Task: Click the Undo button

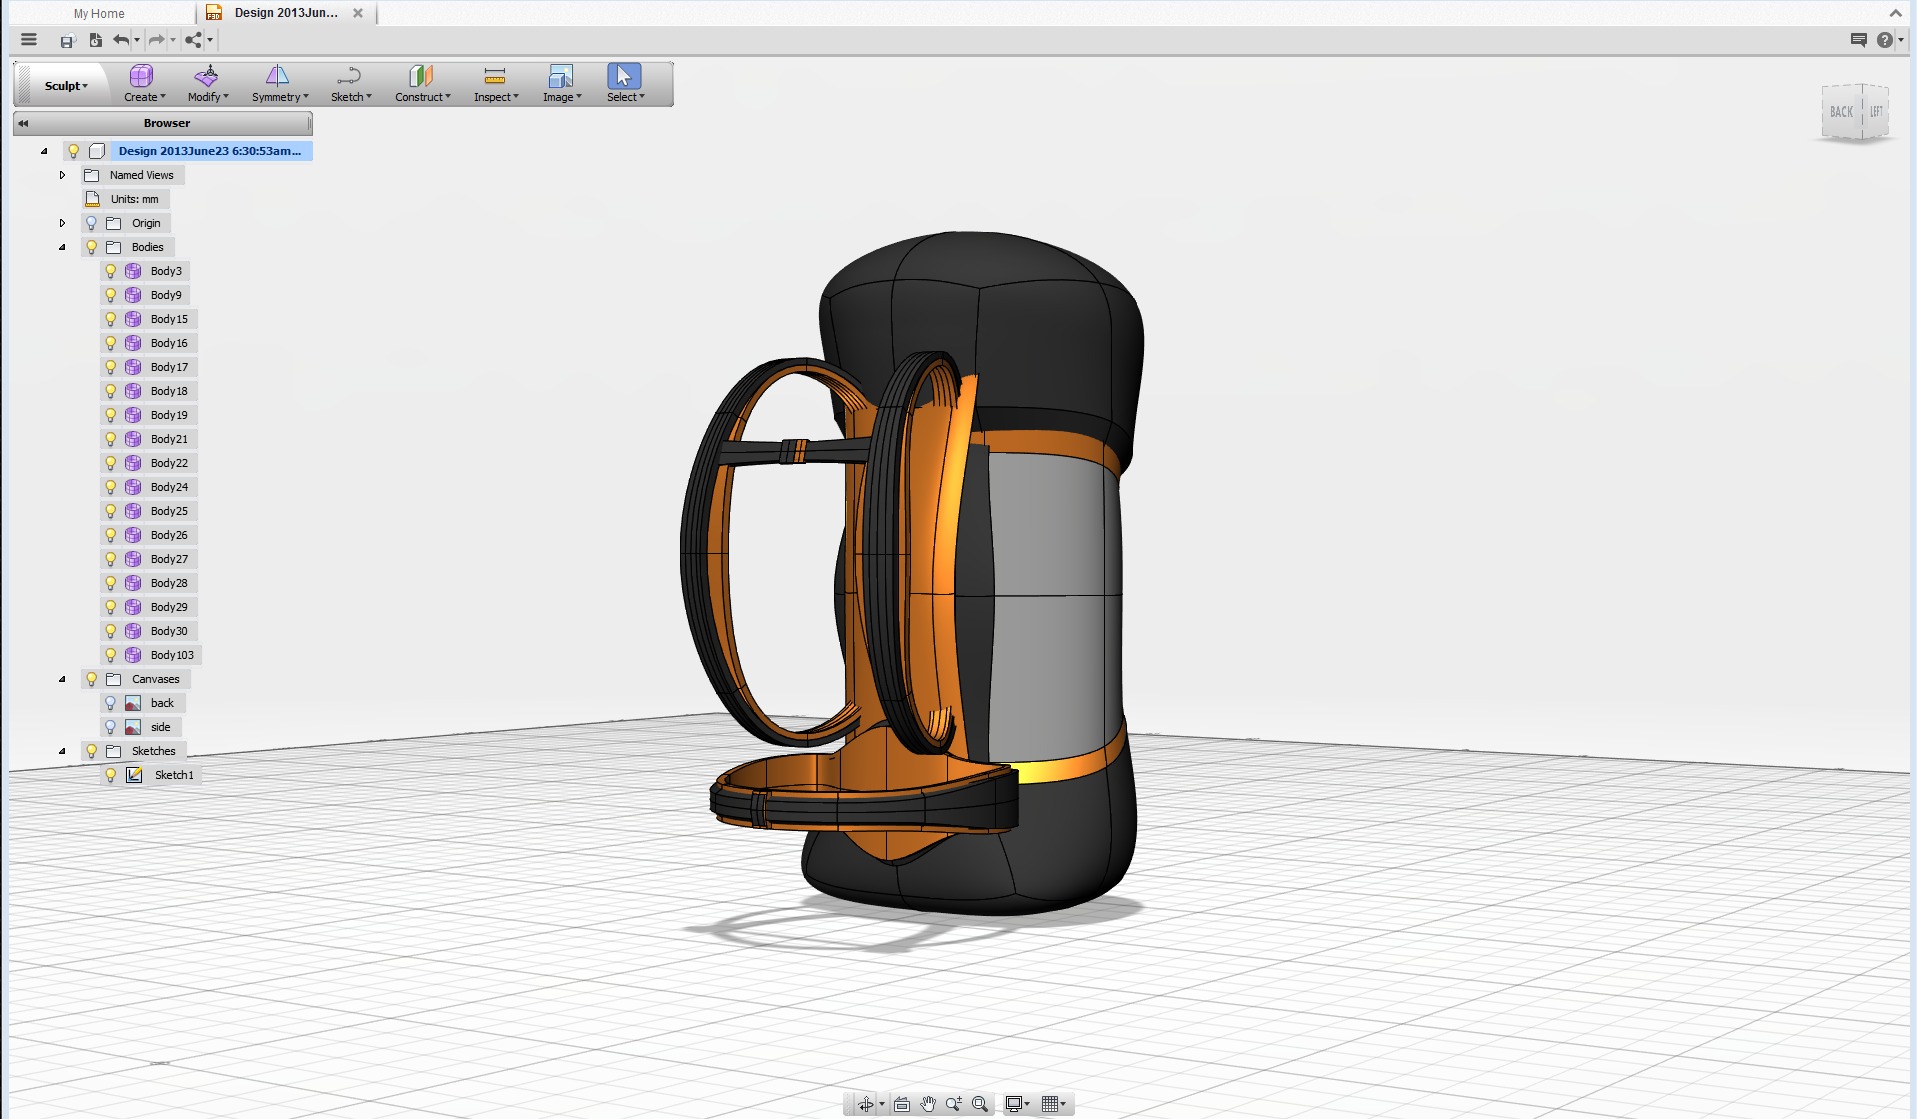Action: [120, 40]
